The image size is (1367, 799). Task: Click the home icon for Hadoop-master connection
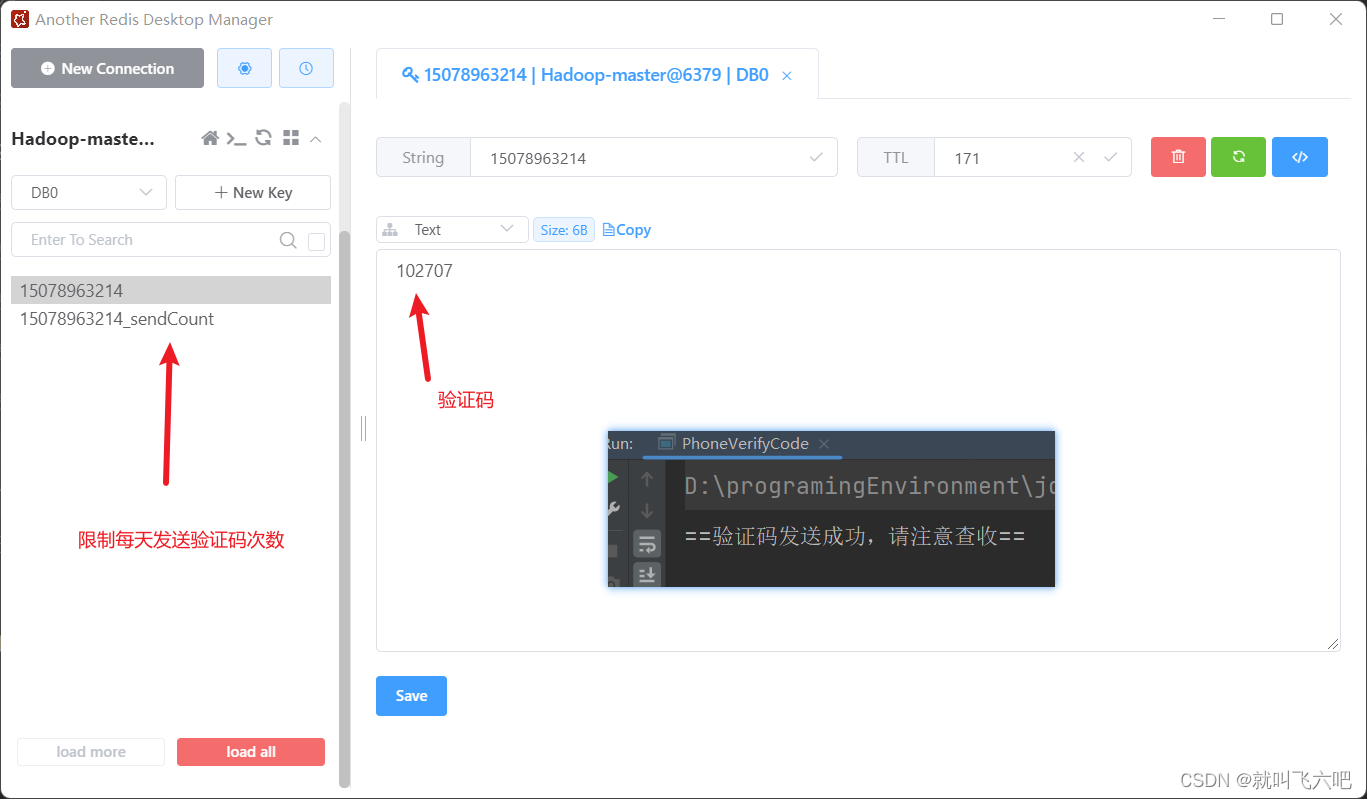click(x=210, y=138)
